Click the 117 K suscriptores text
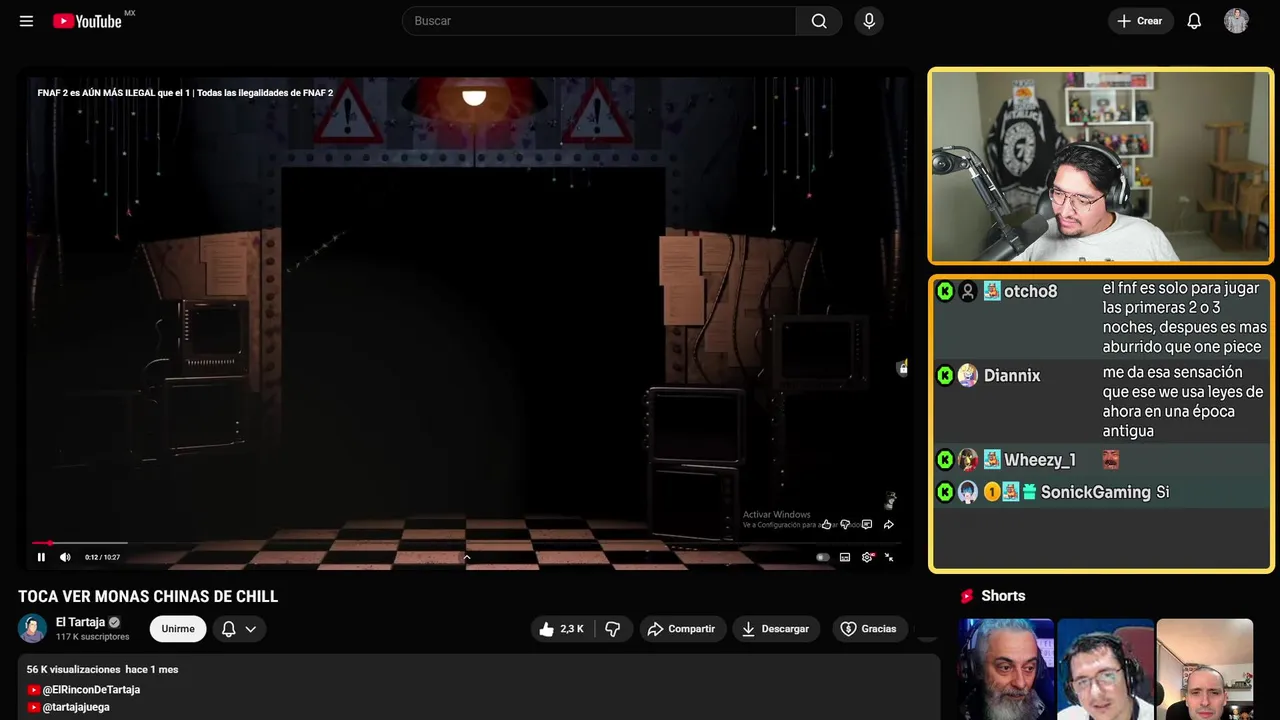The width and height of the screenshot is (1280, 720). (93, 637)
